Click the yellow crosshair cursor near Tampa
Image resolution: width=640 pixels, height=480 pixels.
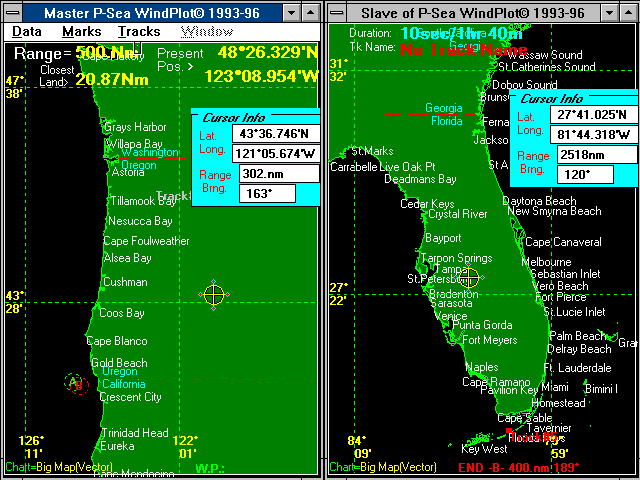pos(469,278)
